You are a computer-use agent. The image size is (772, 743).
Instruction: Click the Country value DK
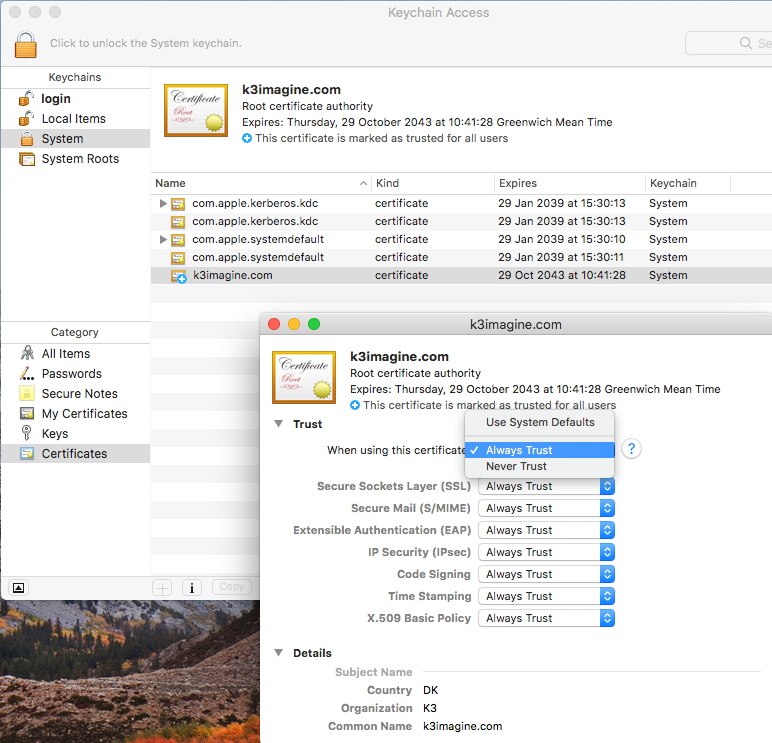(430, 690)
